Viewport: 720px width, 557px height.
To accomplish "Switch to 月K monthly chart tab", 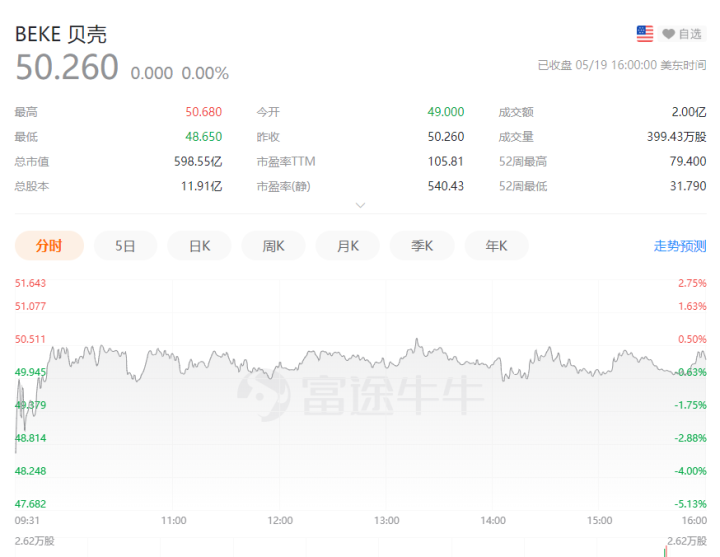I will [x=348, y=246].
